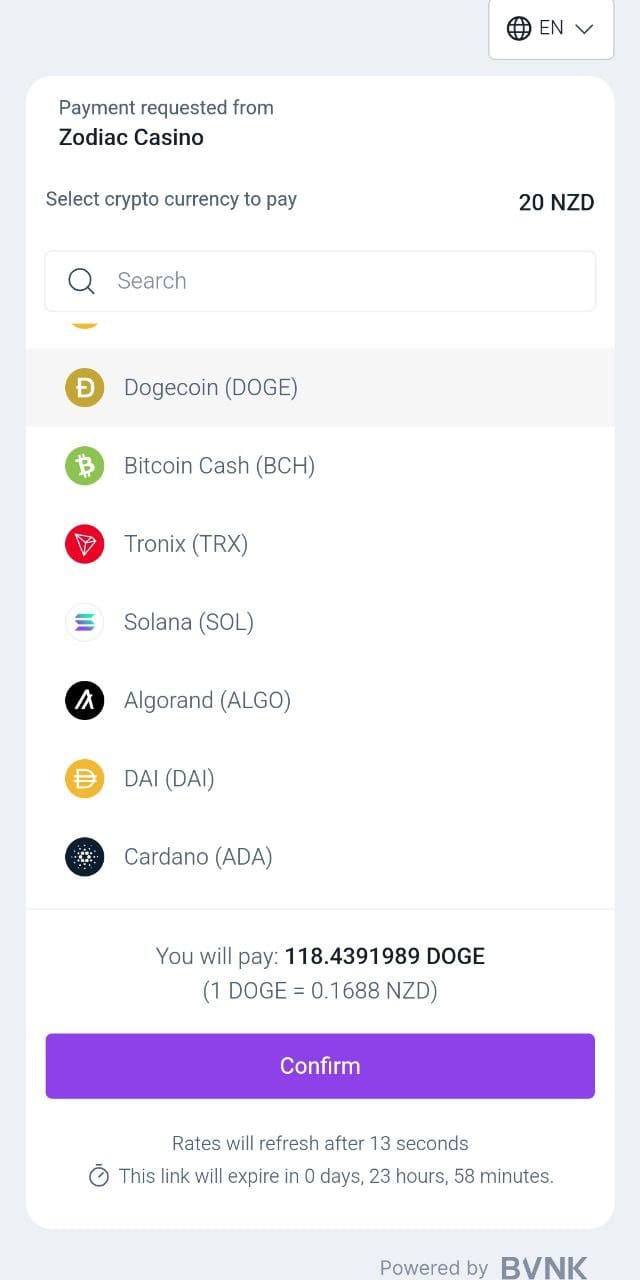Expand language selector chevron arrow

pos(585,29)
